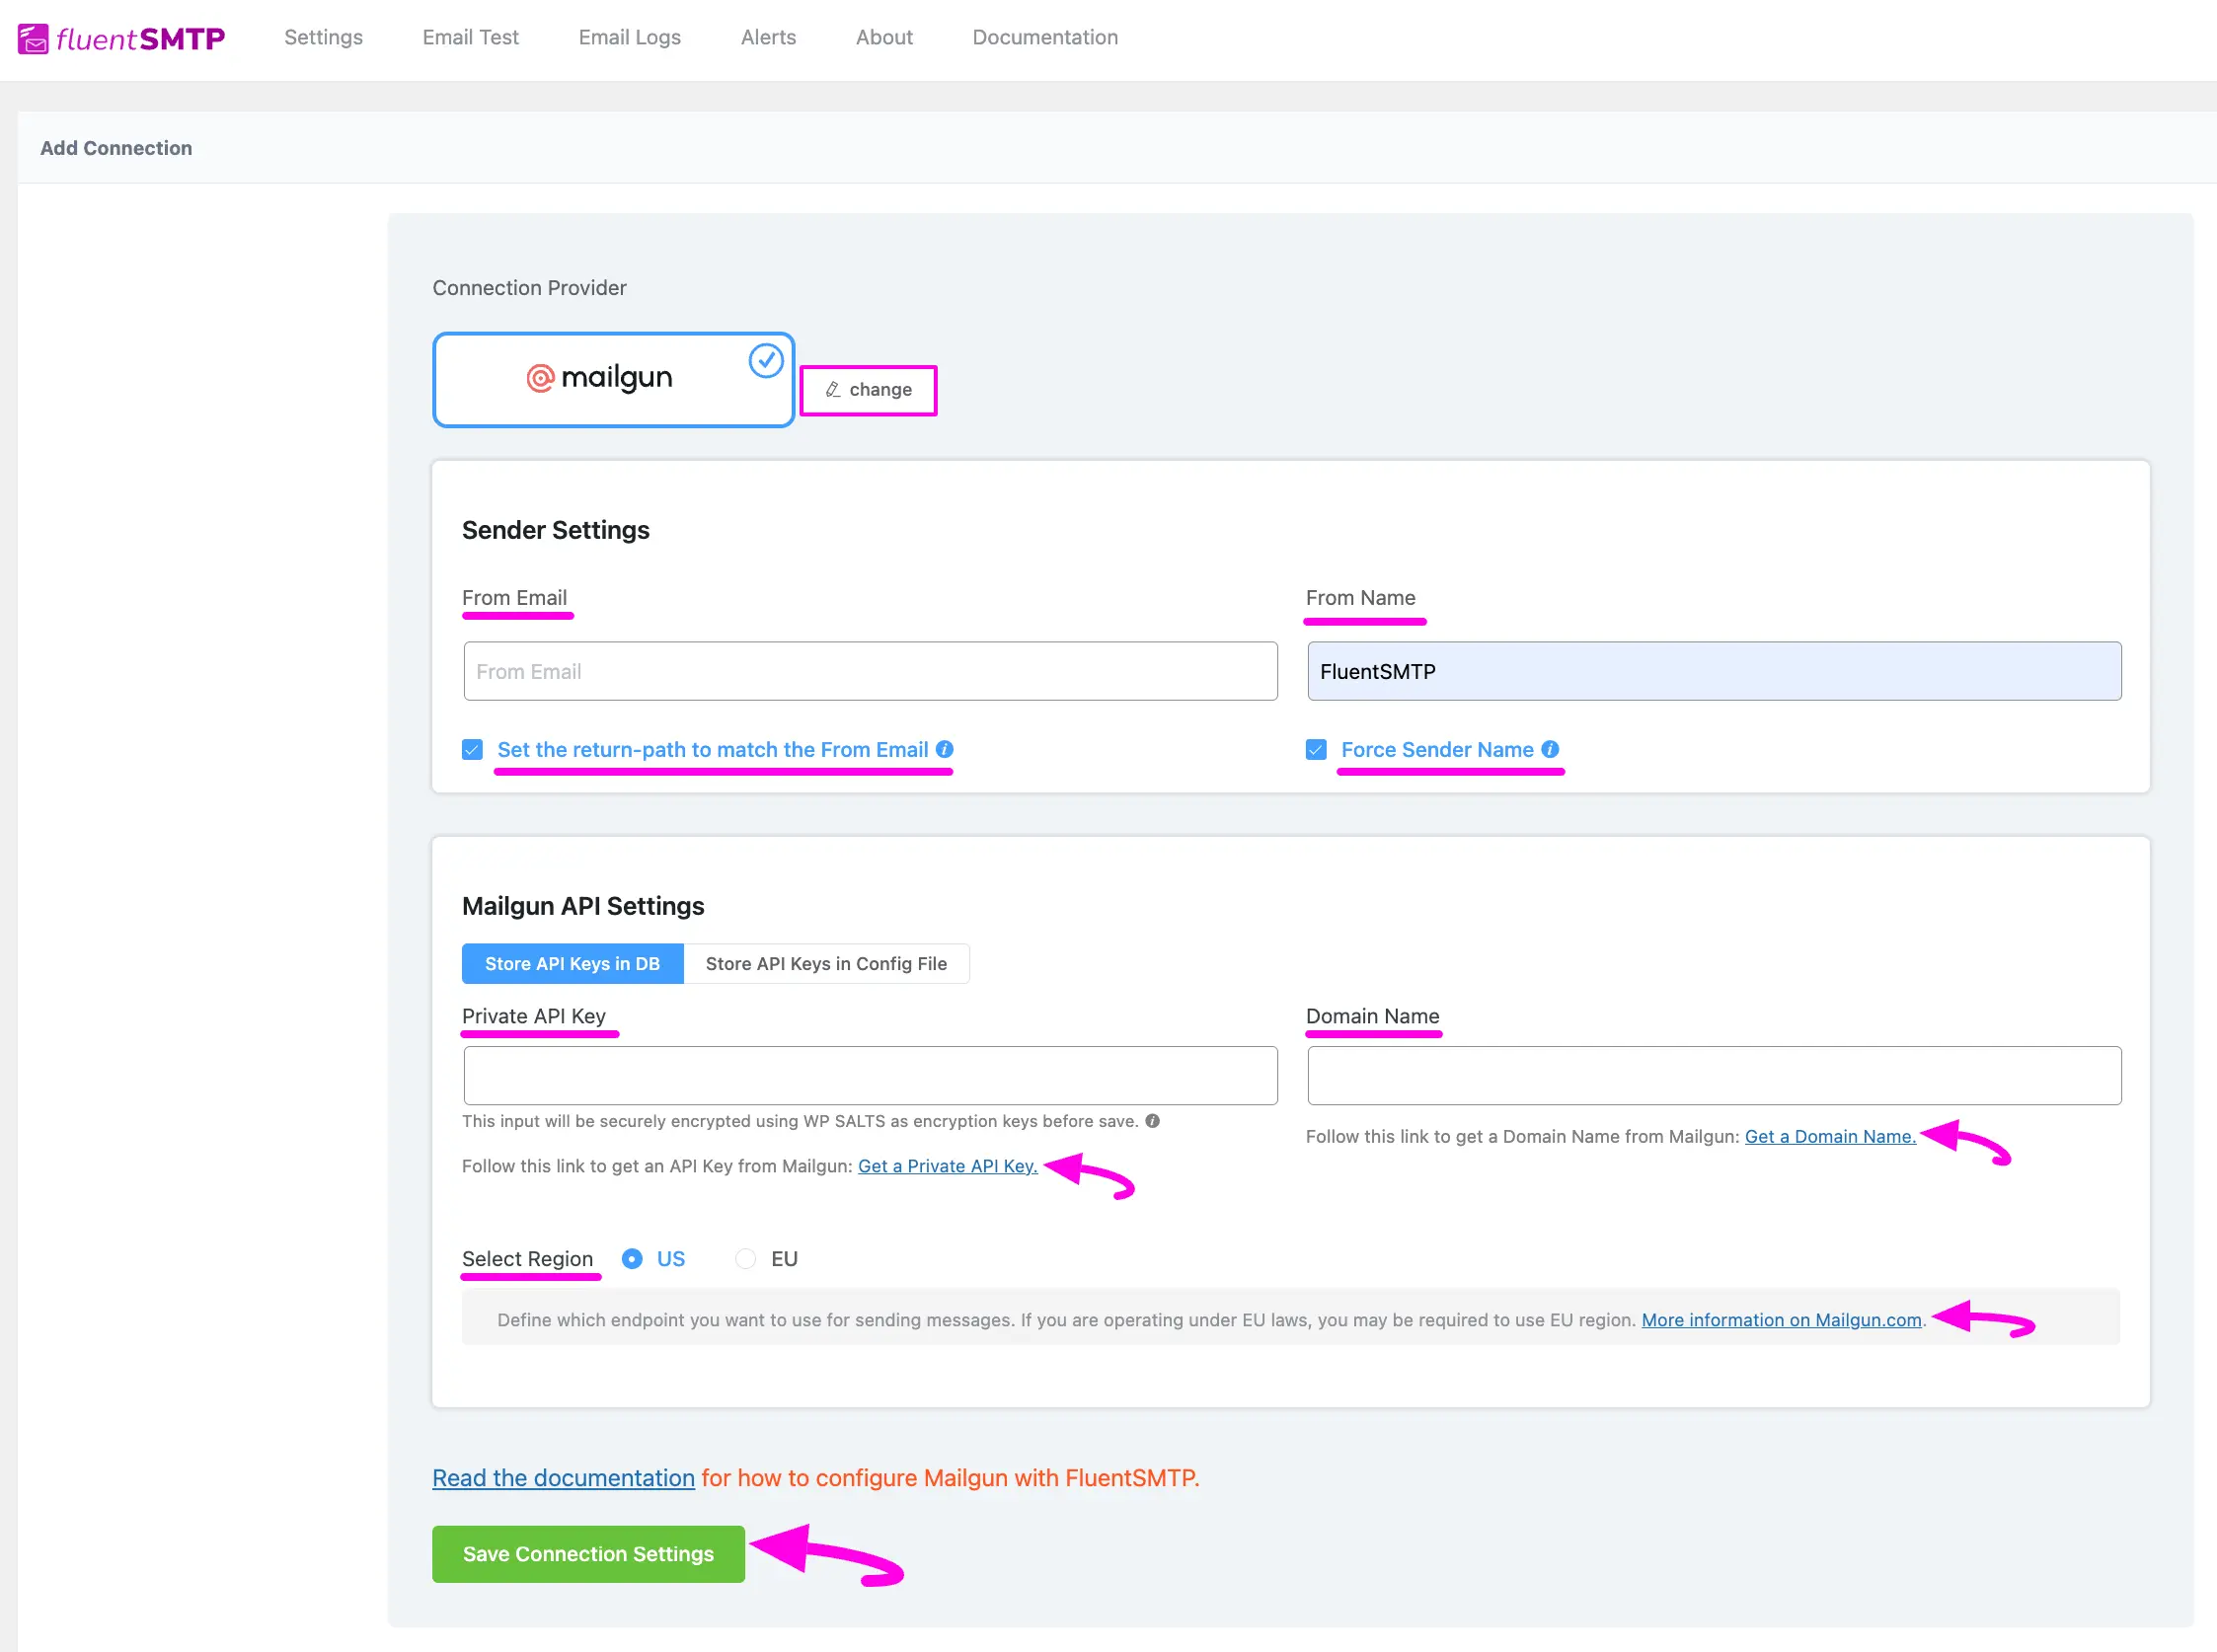Viewport: 2217px width, 1652px height.
Task: Open the Email Test menu item
Action: [x=470, y=37]
